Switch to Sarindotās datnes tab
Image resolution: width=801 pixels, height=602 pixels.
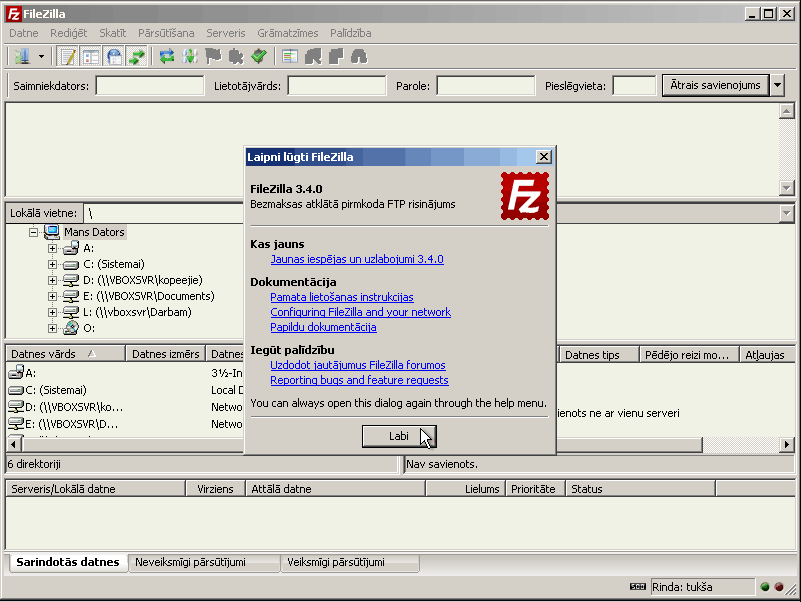(x=68, y=562)
